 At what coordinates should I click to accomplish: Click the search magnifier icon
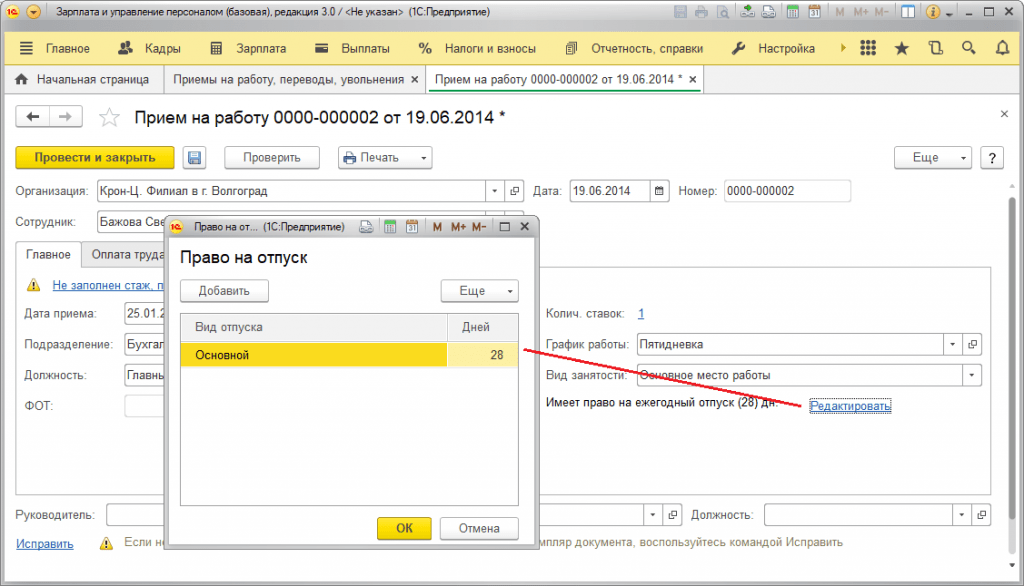(x=968, y=48)
